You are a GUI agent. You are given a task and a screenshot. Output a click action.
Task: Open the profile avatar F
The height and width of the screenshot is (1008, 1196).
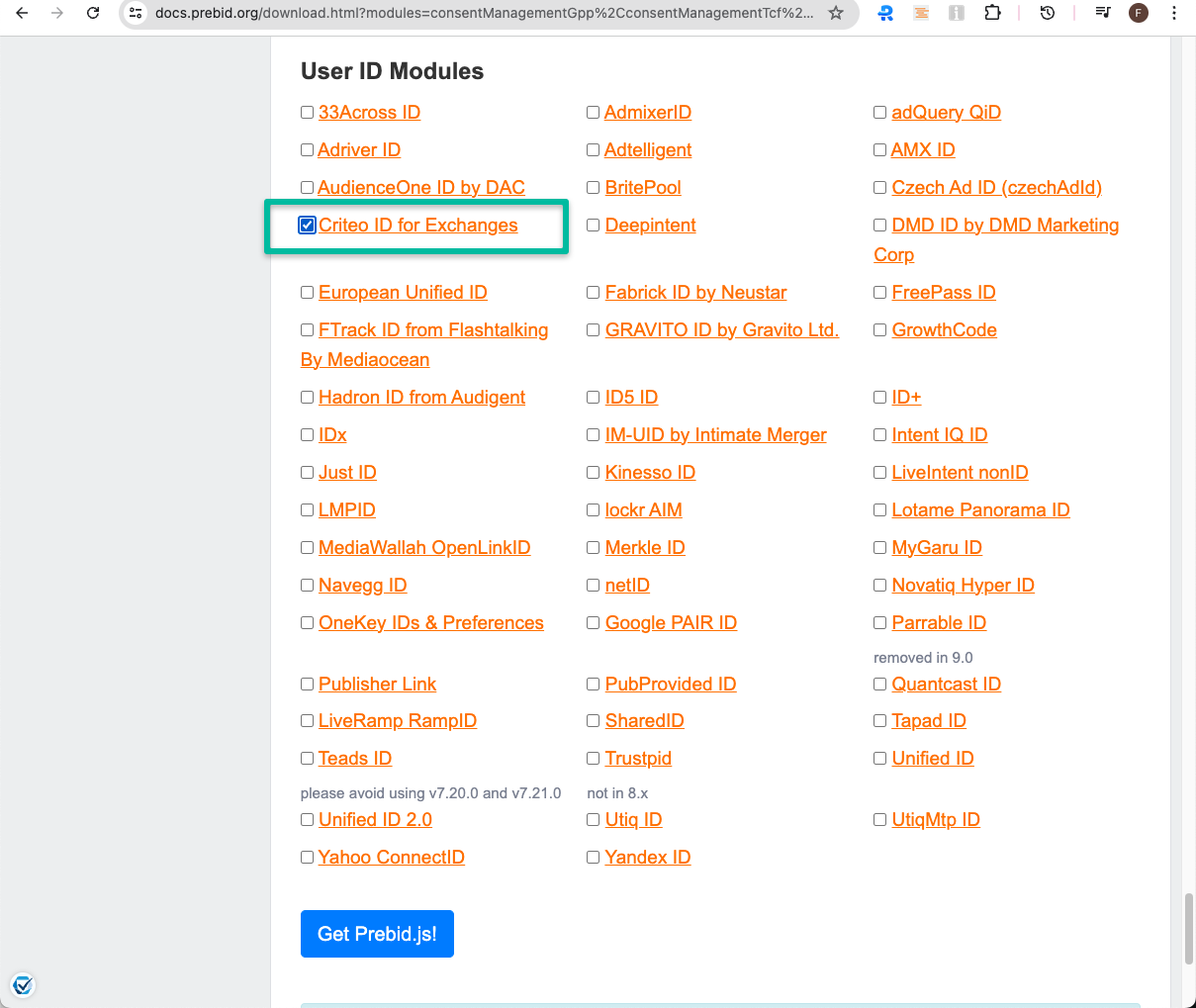click(1138, 13)
